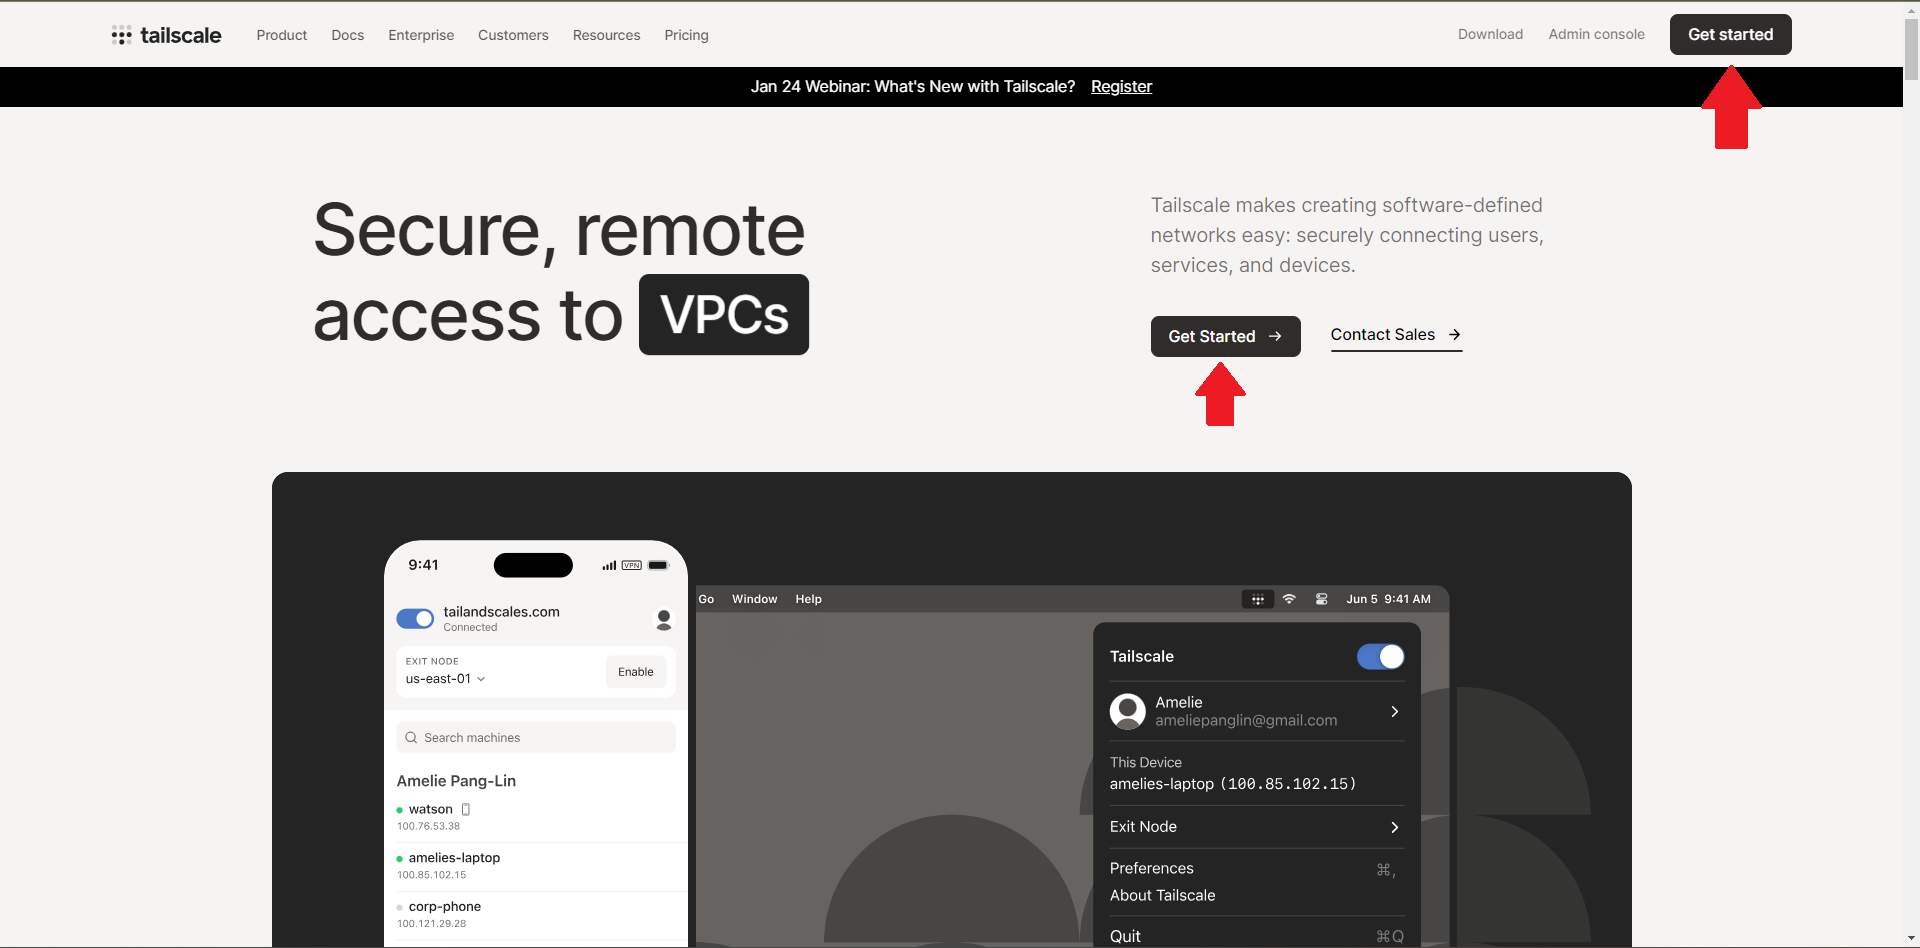Open the Customers page
The height and width of the screenshot is (948, 1920).
pos(513,35)
